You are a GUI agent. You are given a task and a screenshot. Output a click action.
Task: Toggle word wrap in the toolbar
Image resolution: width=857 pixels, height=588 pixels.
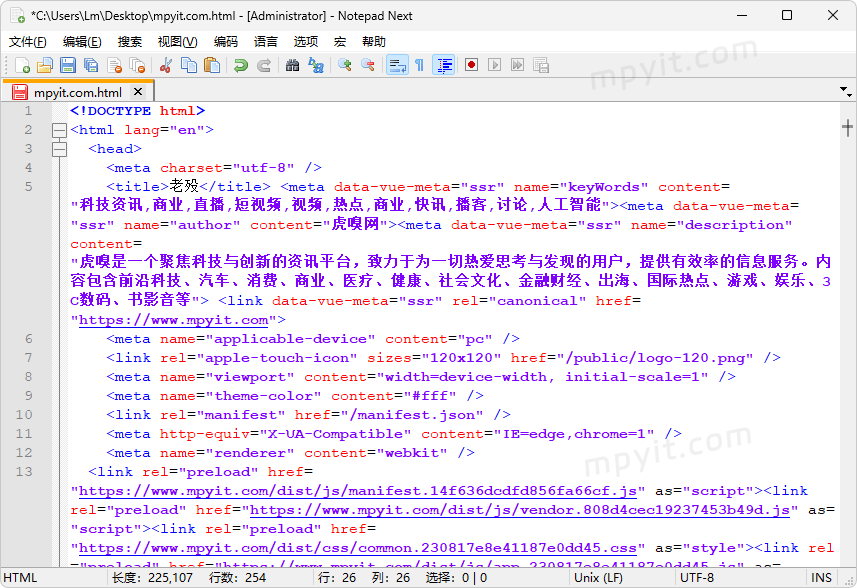(397, 65)
